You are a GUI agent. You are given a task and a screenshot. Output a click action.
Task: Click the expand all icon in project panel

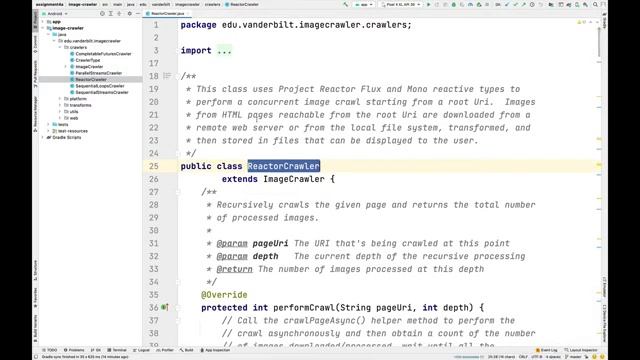[111, 13]
